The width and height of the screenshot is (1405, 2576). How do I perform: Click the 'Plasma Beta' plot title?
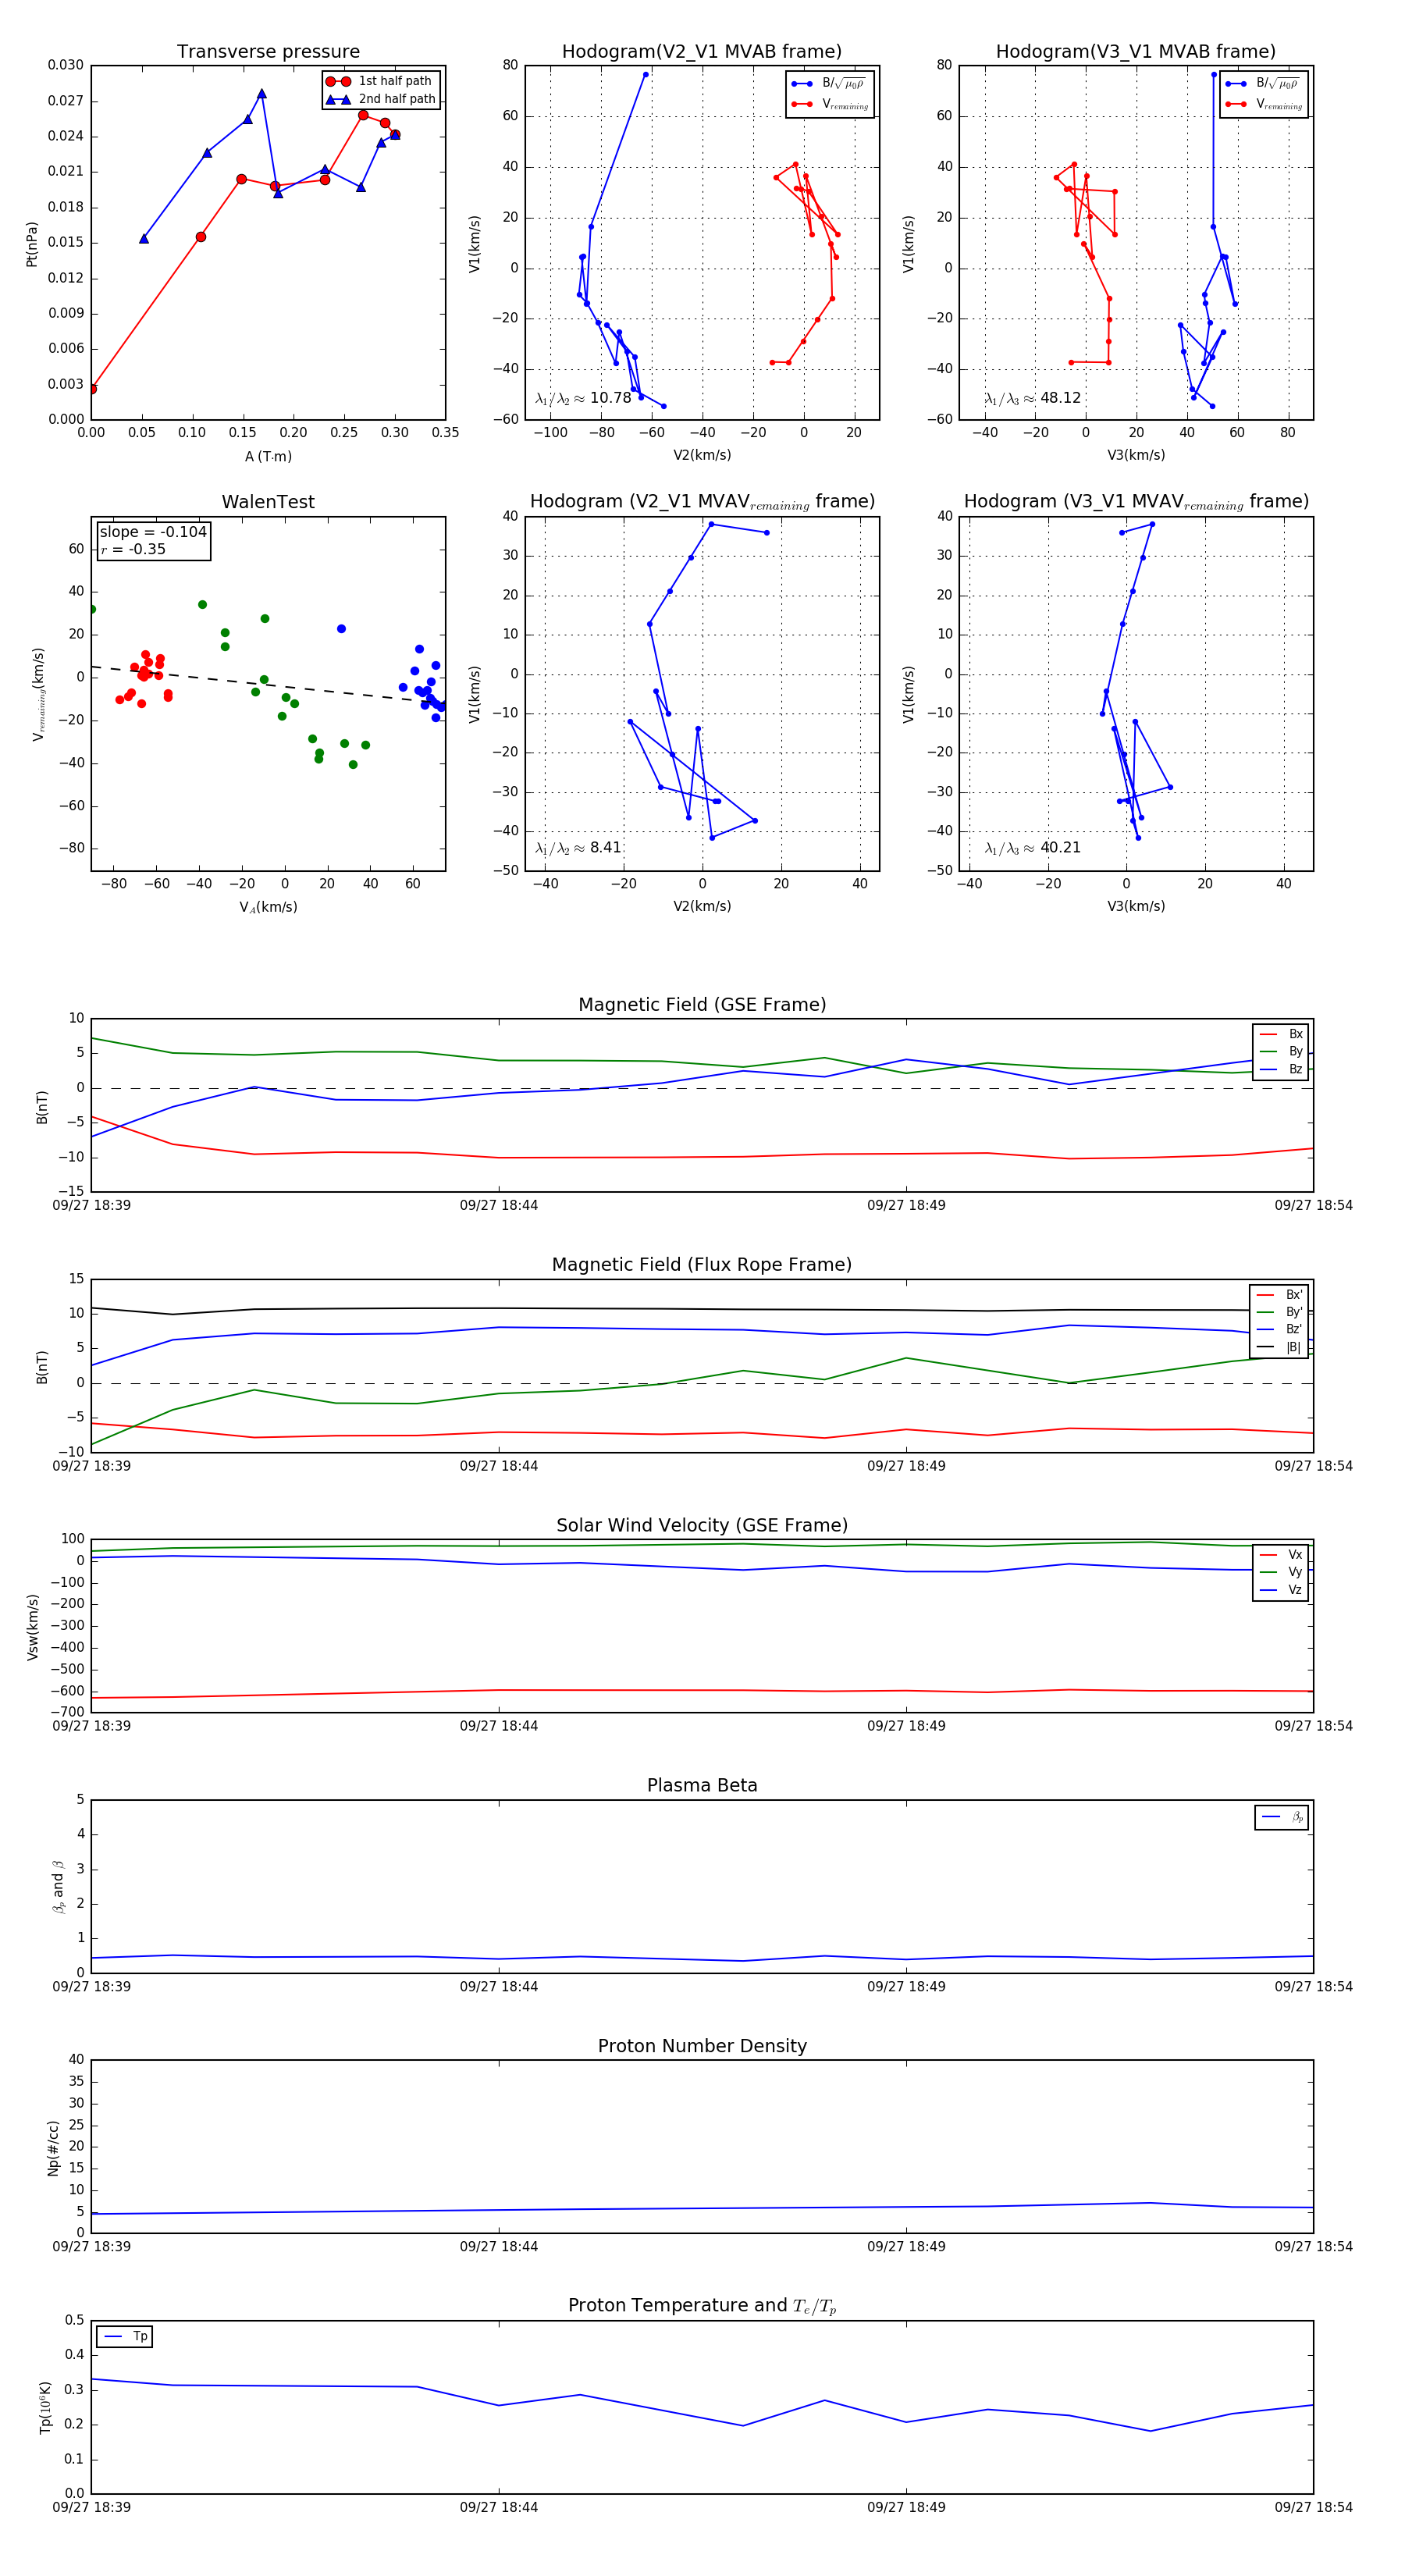(702, 1786)
